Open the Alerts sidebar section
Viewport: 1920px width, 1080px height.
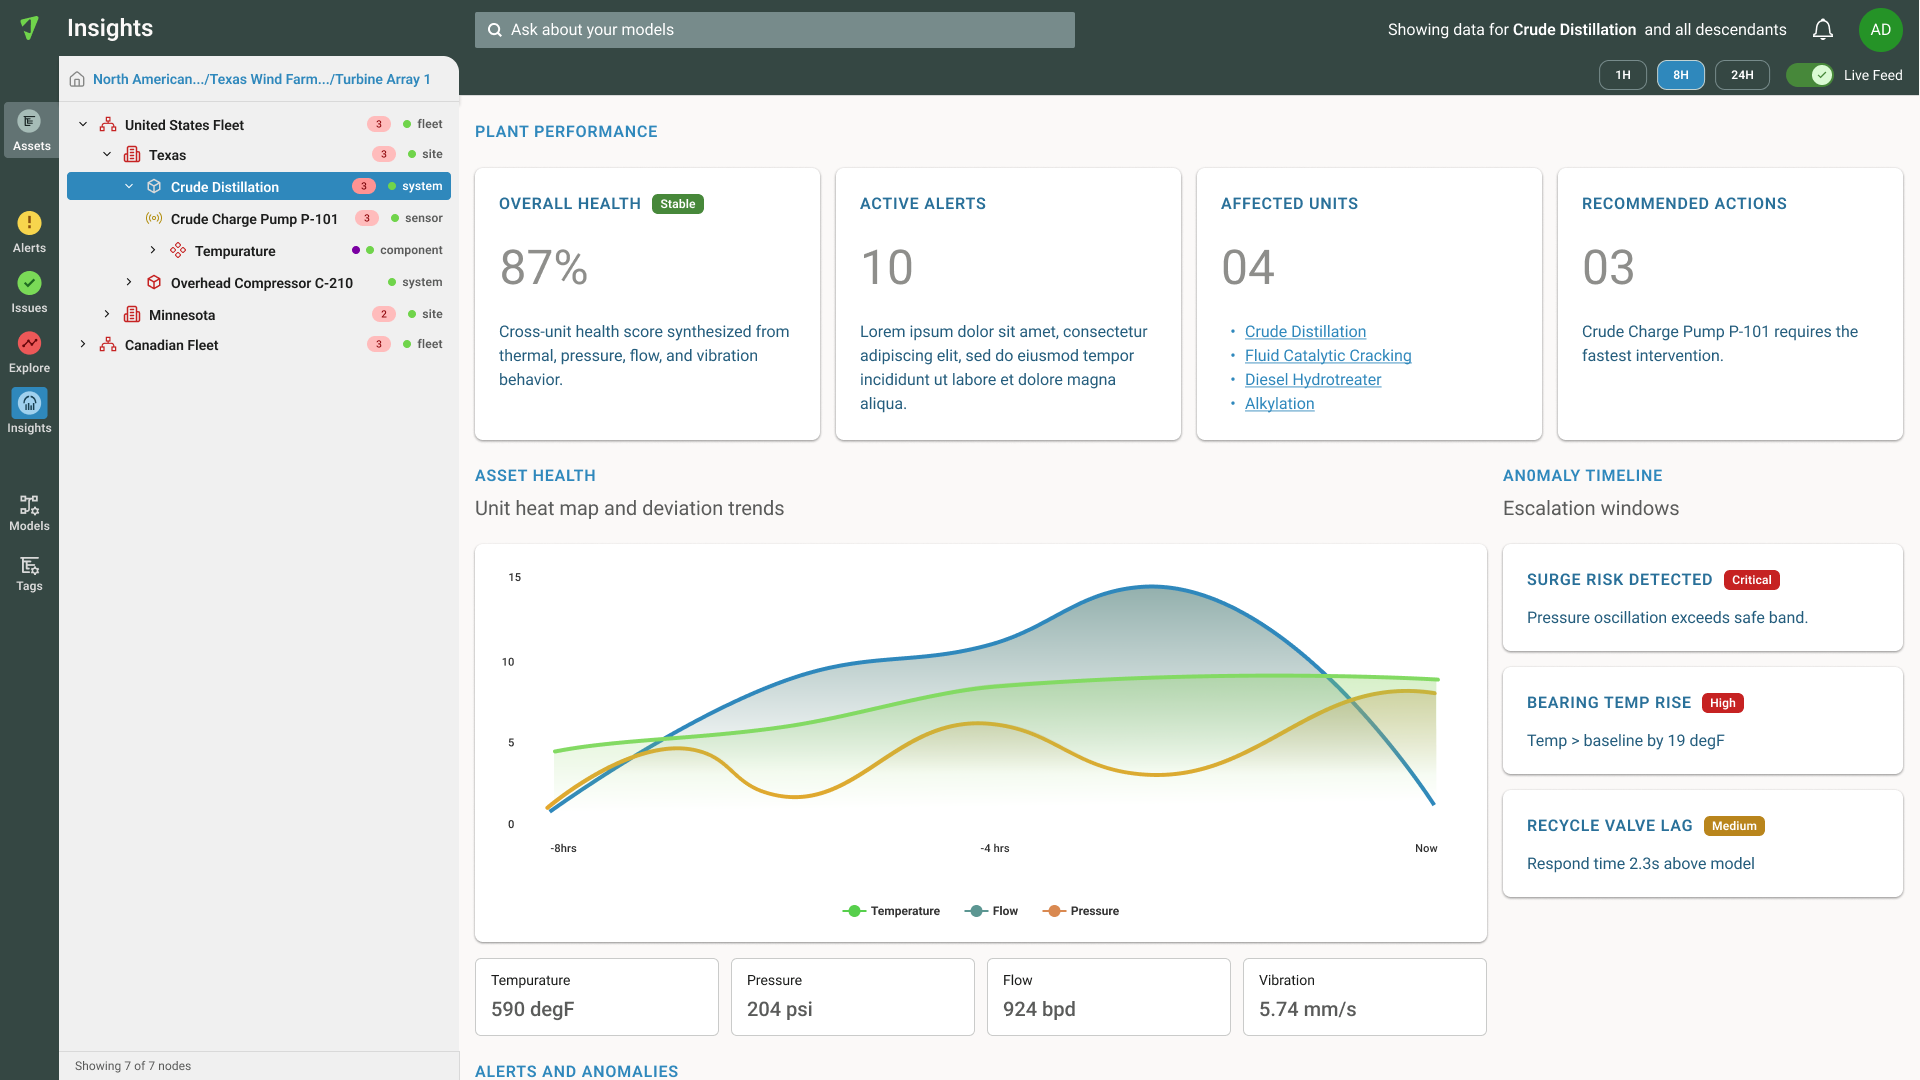tap(30, 232)
